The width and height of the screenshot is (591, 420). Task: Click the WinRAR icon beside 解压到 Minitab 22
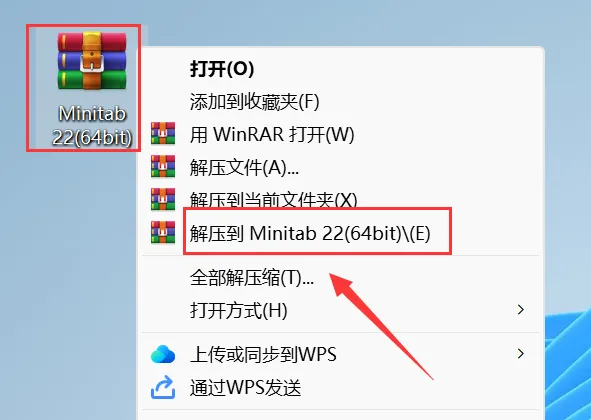(163, 232)
